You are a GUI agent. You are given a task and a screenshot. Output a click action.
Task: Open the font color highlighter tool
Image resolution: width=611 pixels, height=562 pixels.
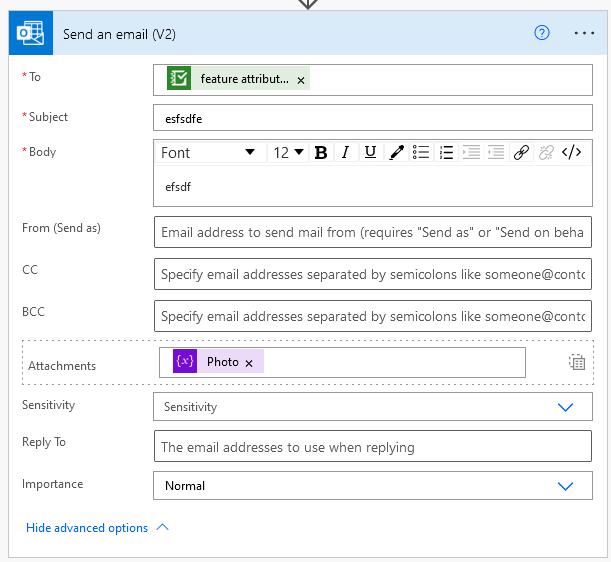pyautogui.click(x=396, y=153)
